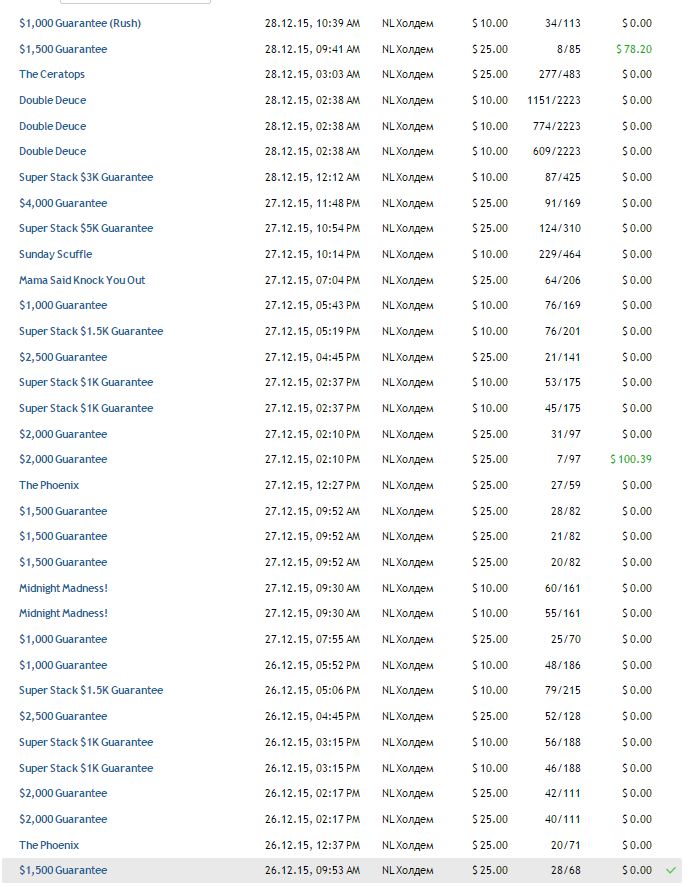Click the $78.20 winnings amount
The width and height of the screenshot is (691, 887).
[634, 49]
